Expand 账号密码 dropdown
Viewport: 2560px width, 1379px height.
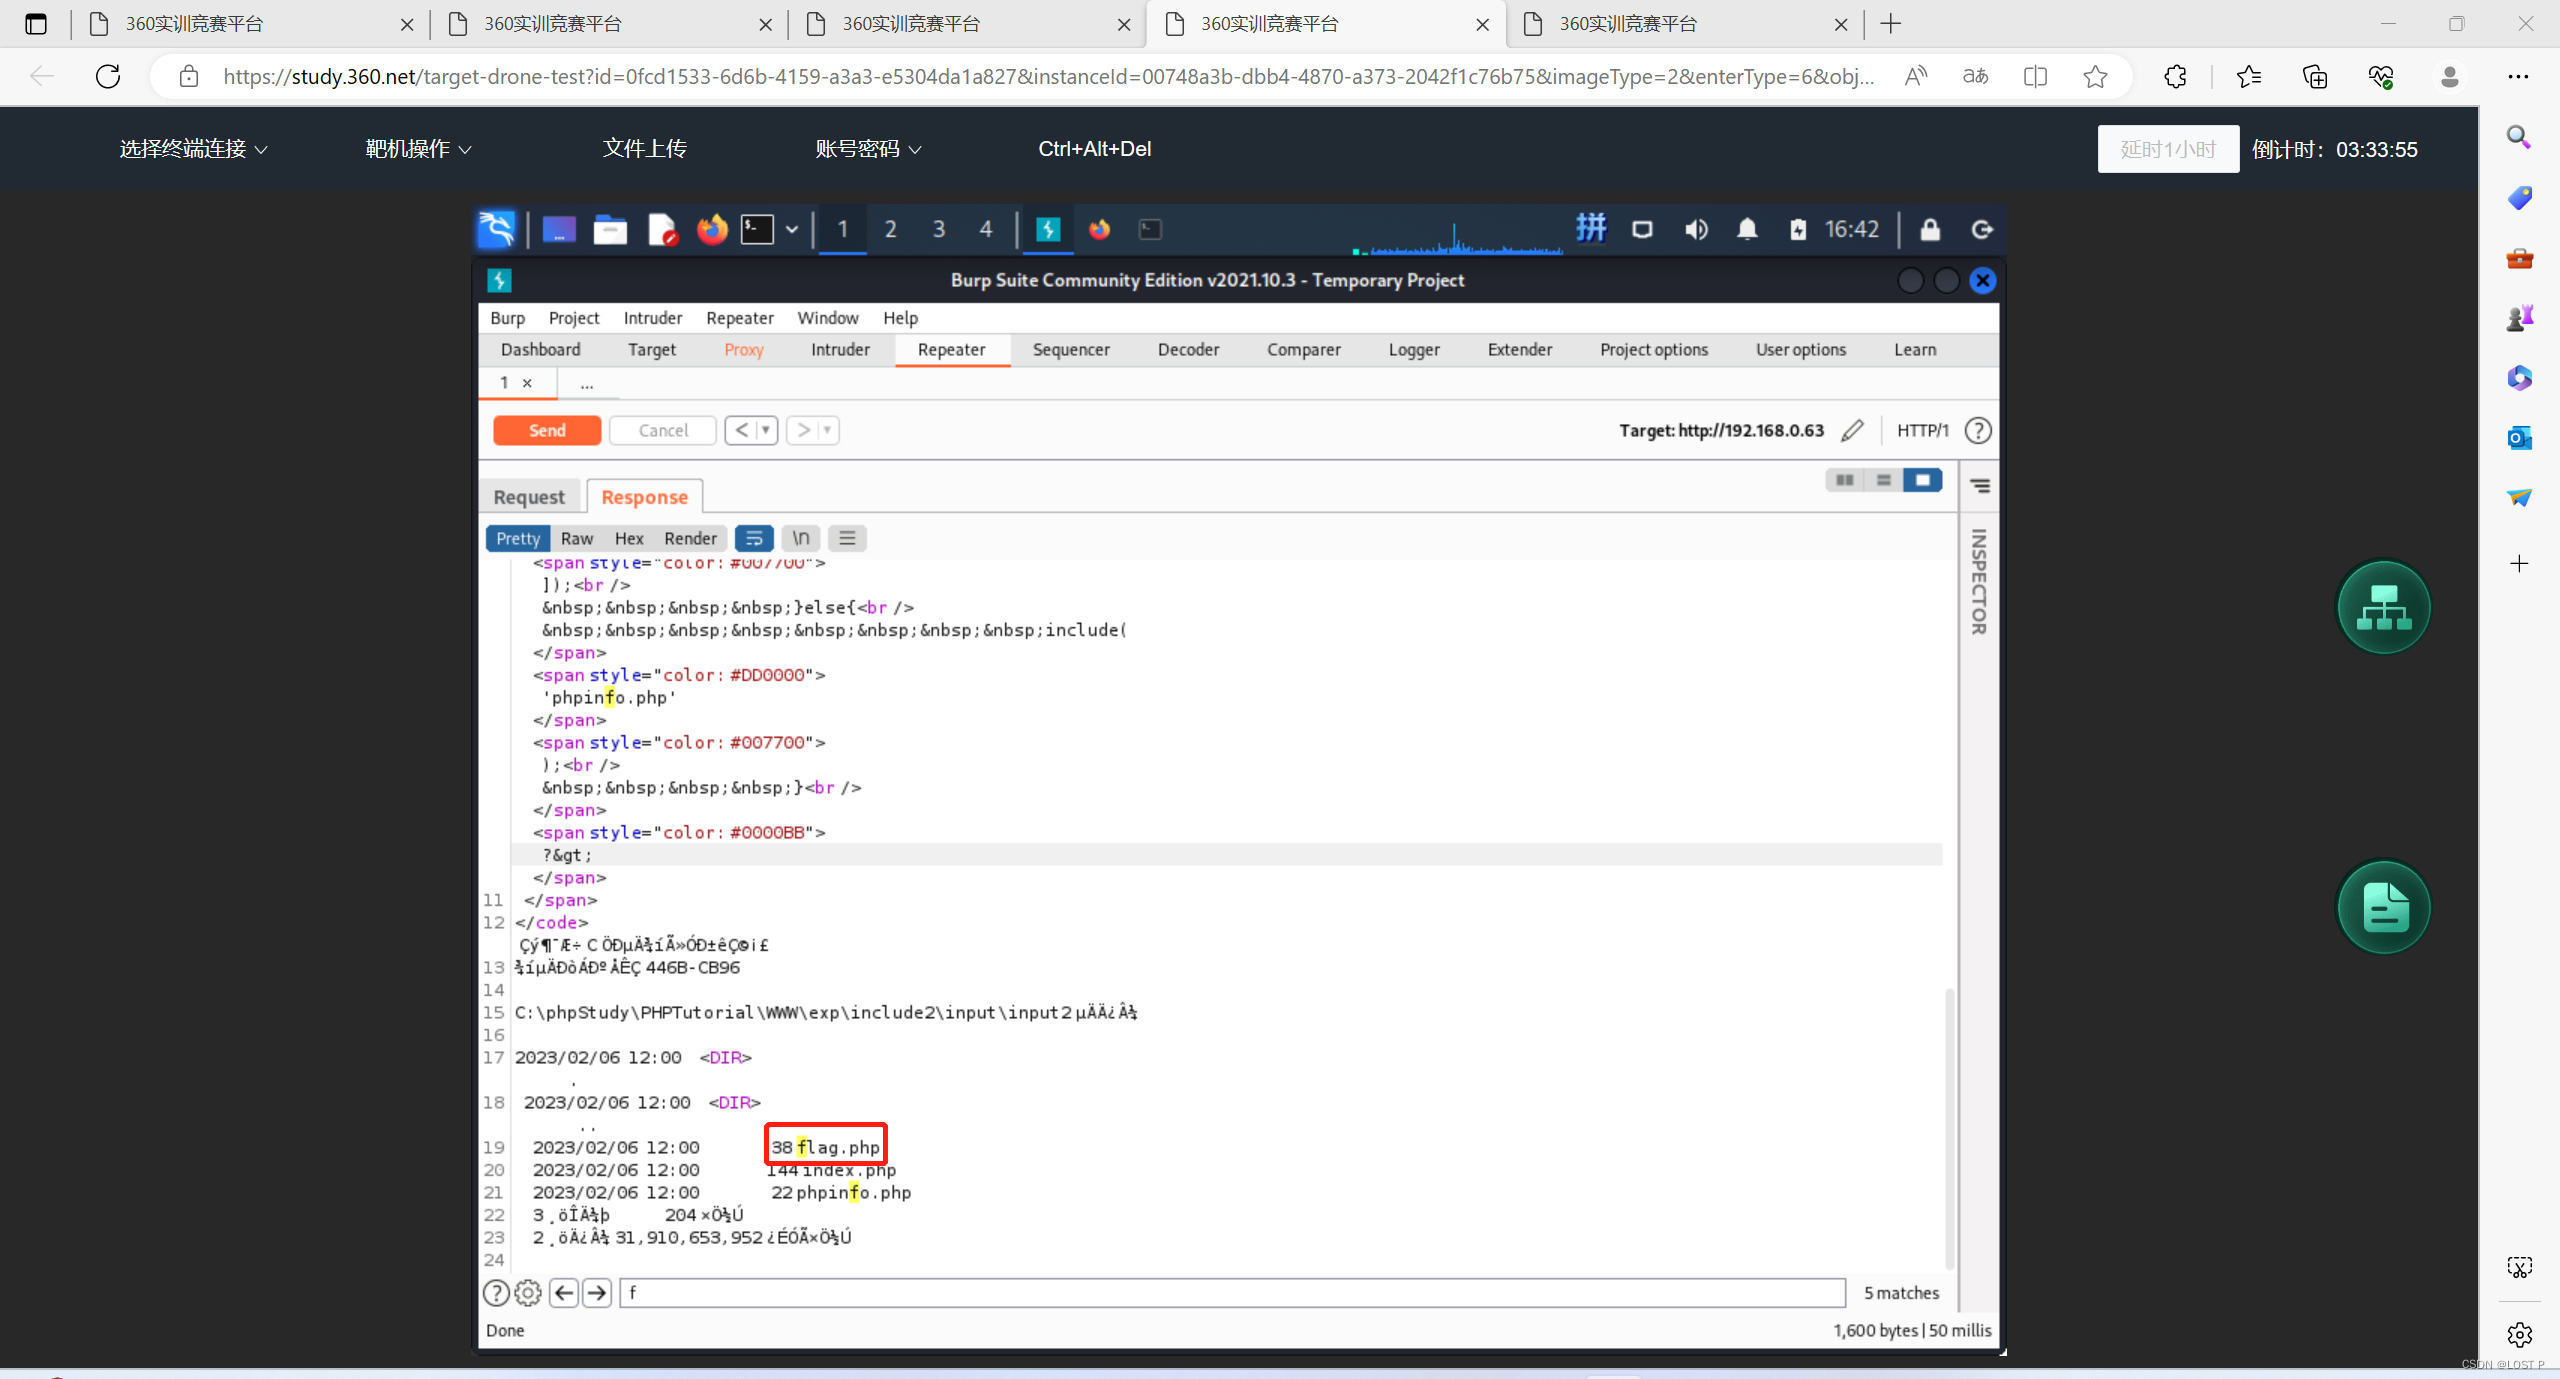click(x=868, y=149)
